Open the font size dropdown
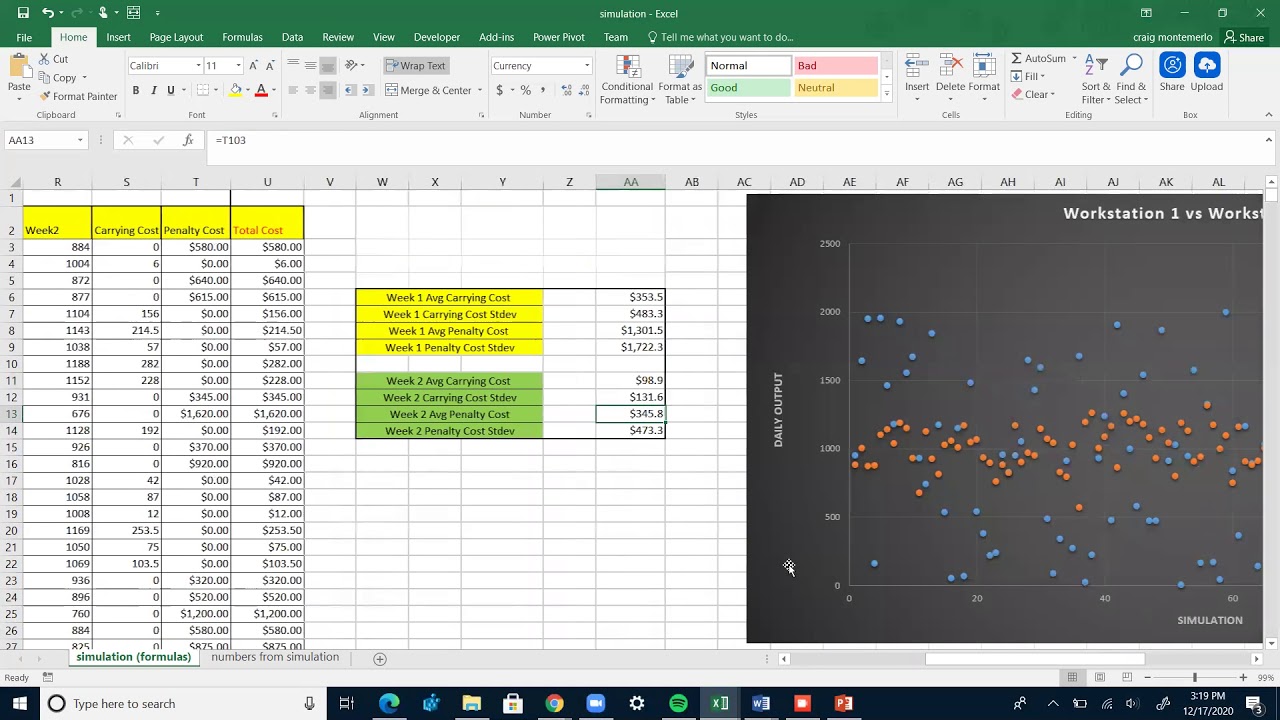This screenshot has height=720, width=1280. (238, 66)
